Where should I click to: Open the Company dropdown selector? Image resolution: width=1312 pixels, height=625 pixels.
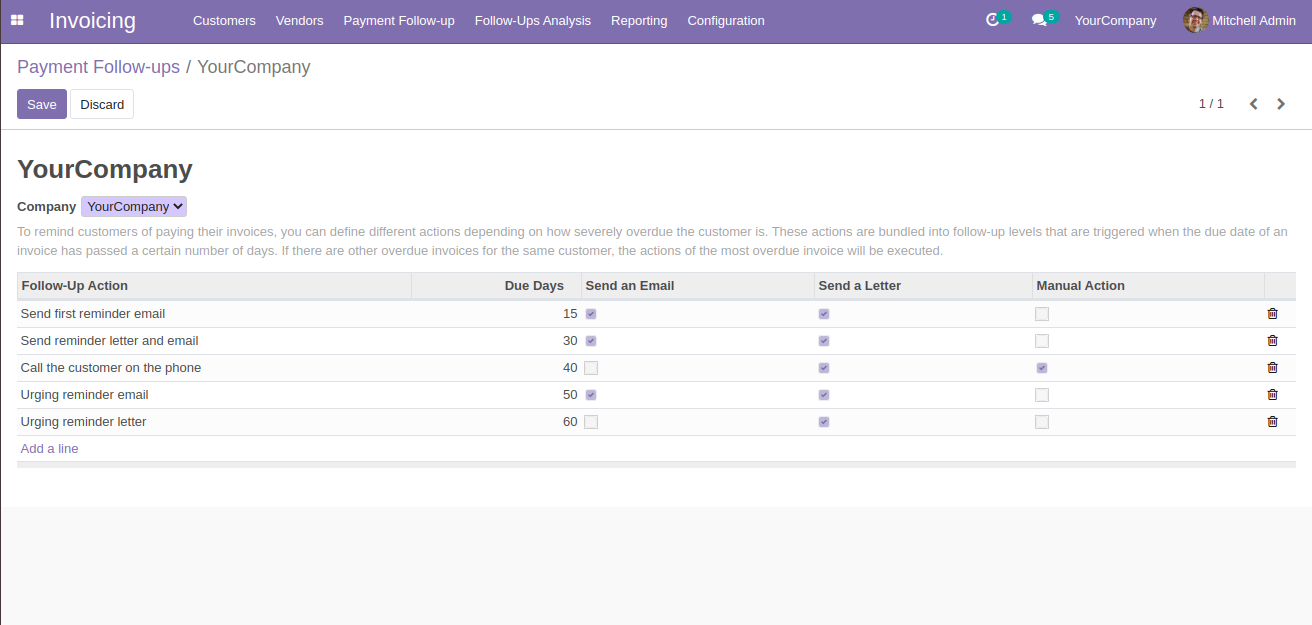pos(134,207)
